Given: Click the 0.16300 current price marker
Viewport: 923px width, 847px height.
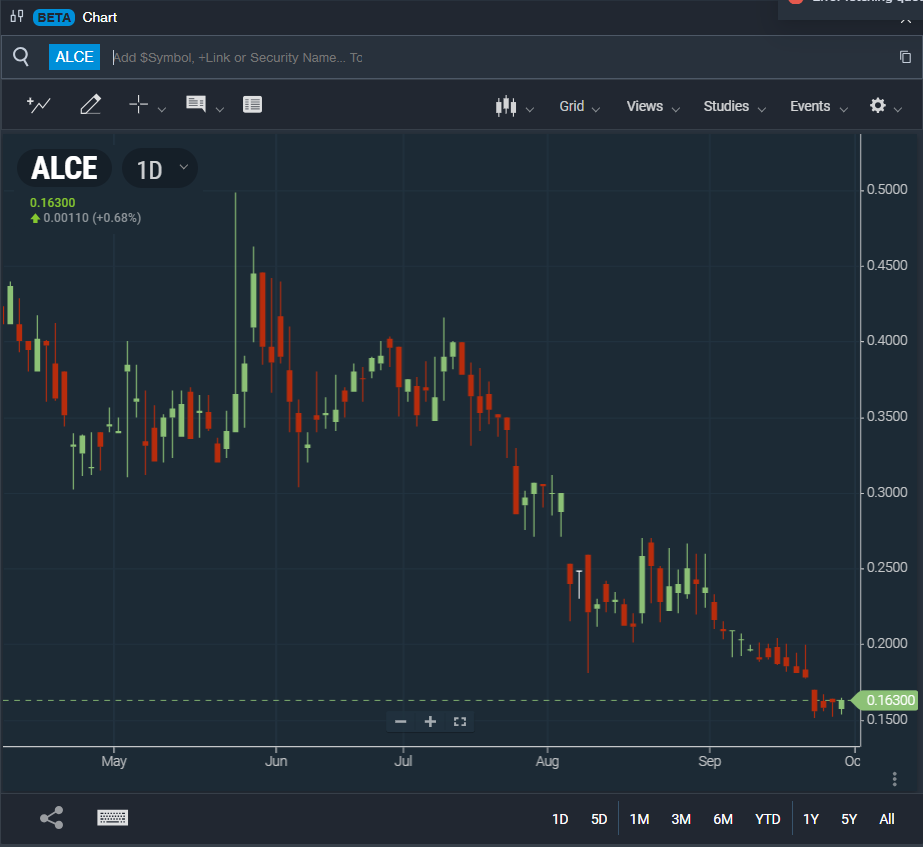Looking at the screenshot, I should click(886, 700).
